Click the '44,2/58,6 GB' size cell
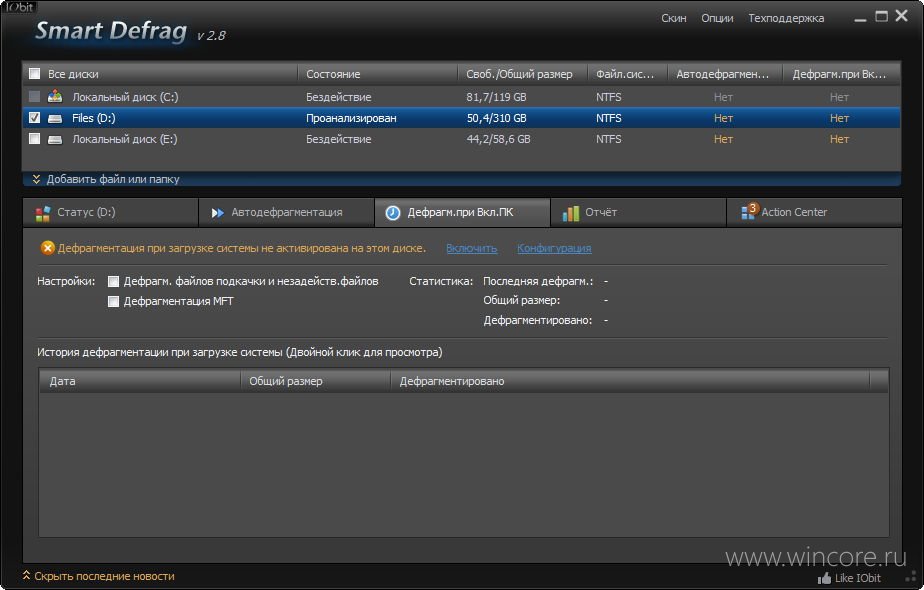The width and height of the screenshot is (924, 590). [x=498, y=139]
